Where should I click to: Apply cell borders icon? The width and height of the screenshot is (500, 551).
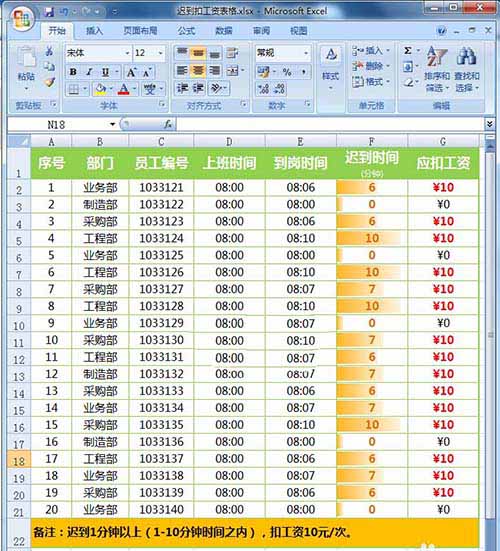tap(73, 90)
